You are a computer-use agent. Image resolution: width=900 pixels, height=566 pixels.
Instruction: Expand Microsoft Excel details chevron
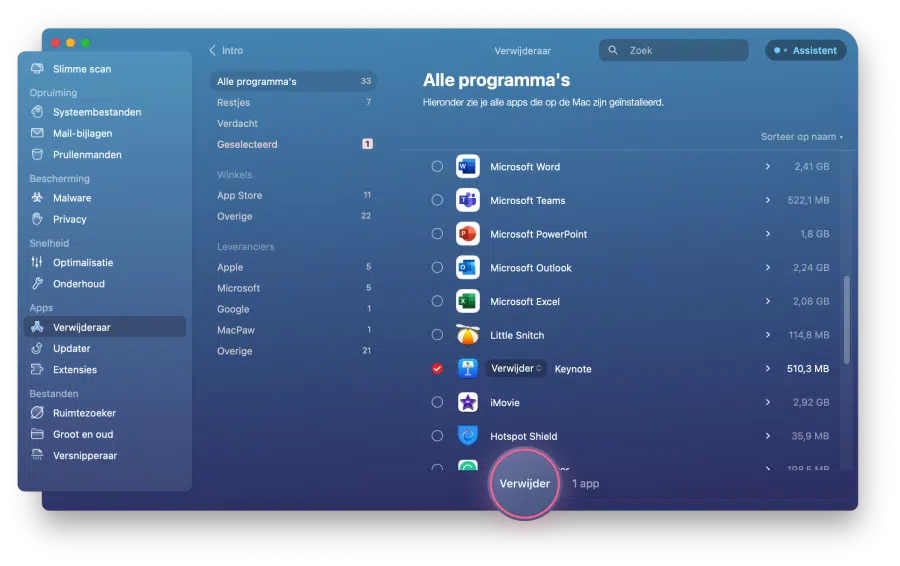[767, 301]
